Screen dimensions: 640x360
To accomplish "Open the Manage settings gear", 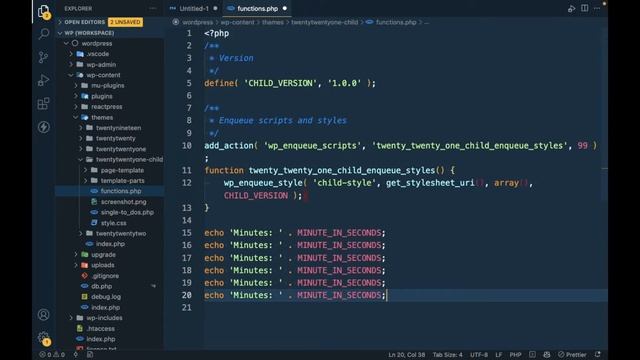I will pyautogui.click(x=43, y=338).
